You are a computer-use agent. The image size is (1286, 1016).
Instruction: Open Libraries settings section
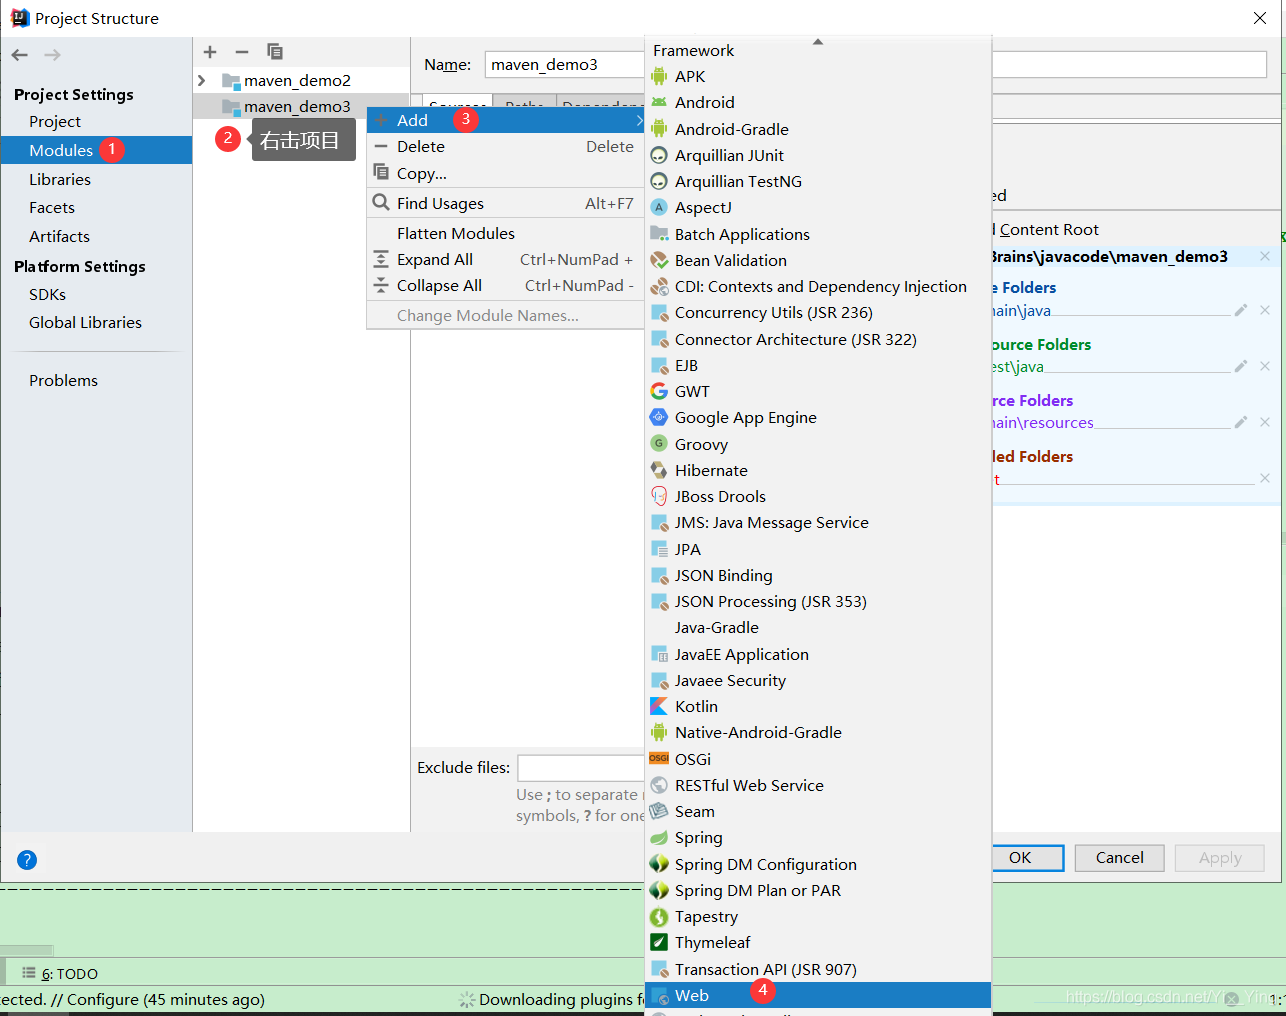(60, 179)
